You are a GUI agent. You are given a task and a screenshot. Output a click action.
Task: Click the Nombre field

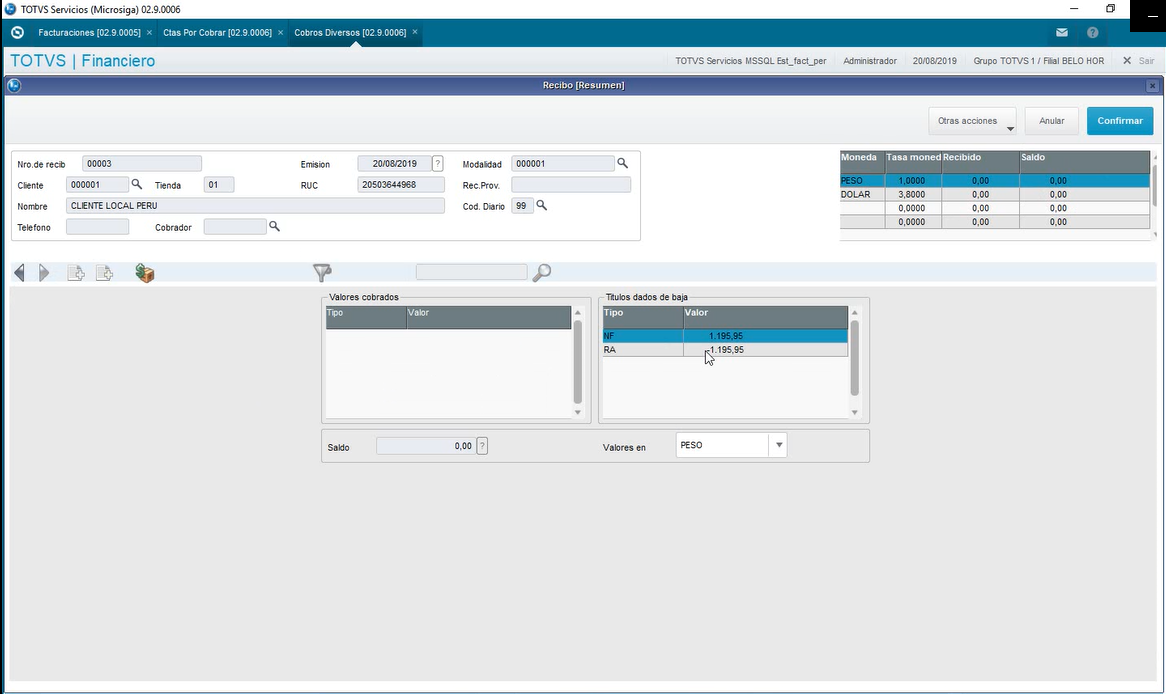tap(255, 205)
